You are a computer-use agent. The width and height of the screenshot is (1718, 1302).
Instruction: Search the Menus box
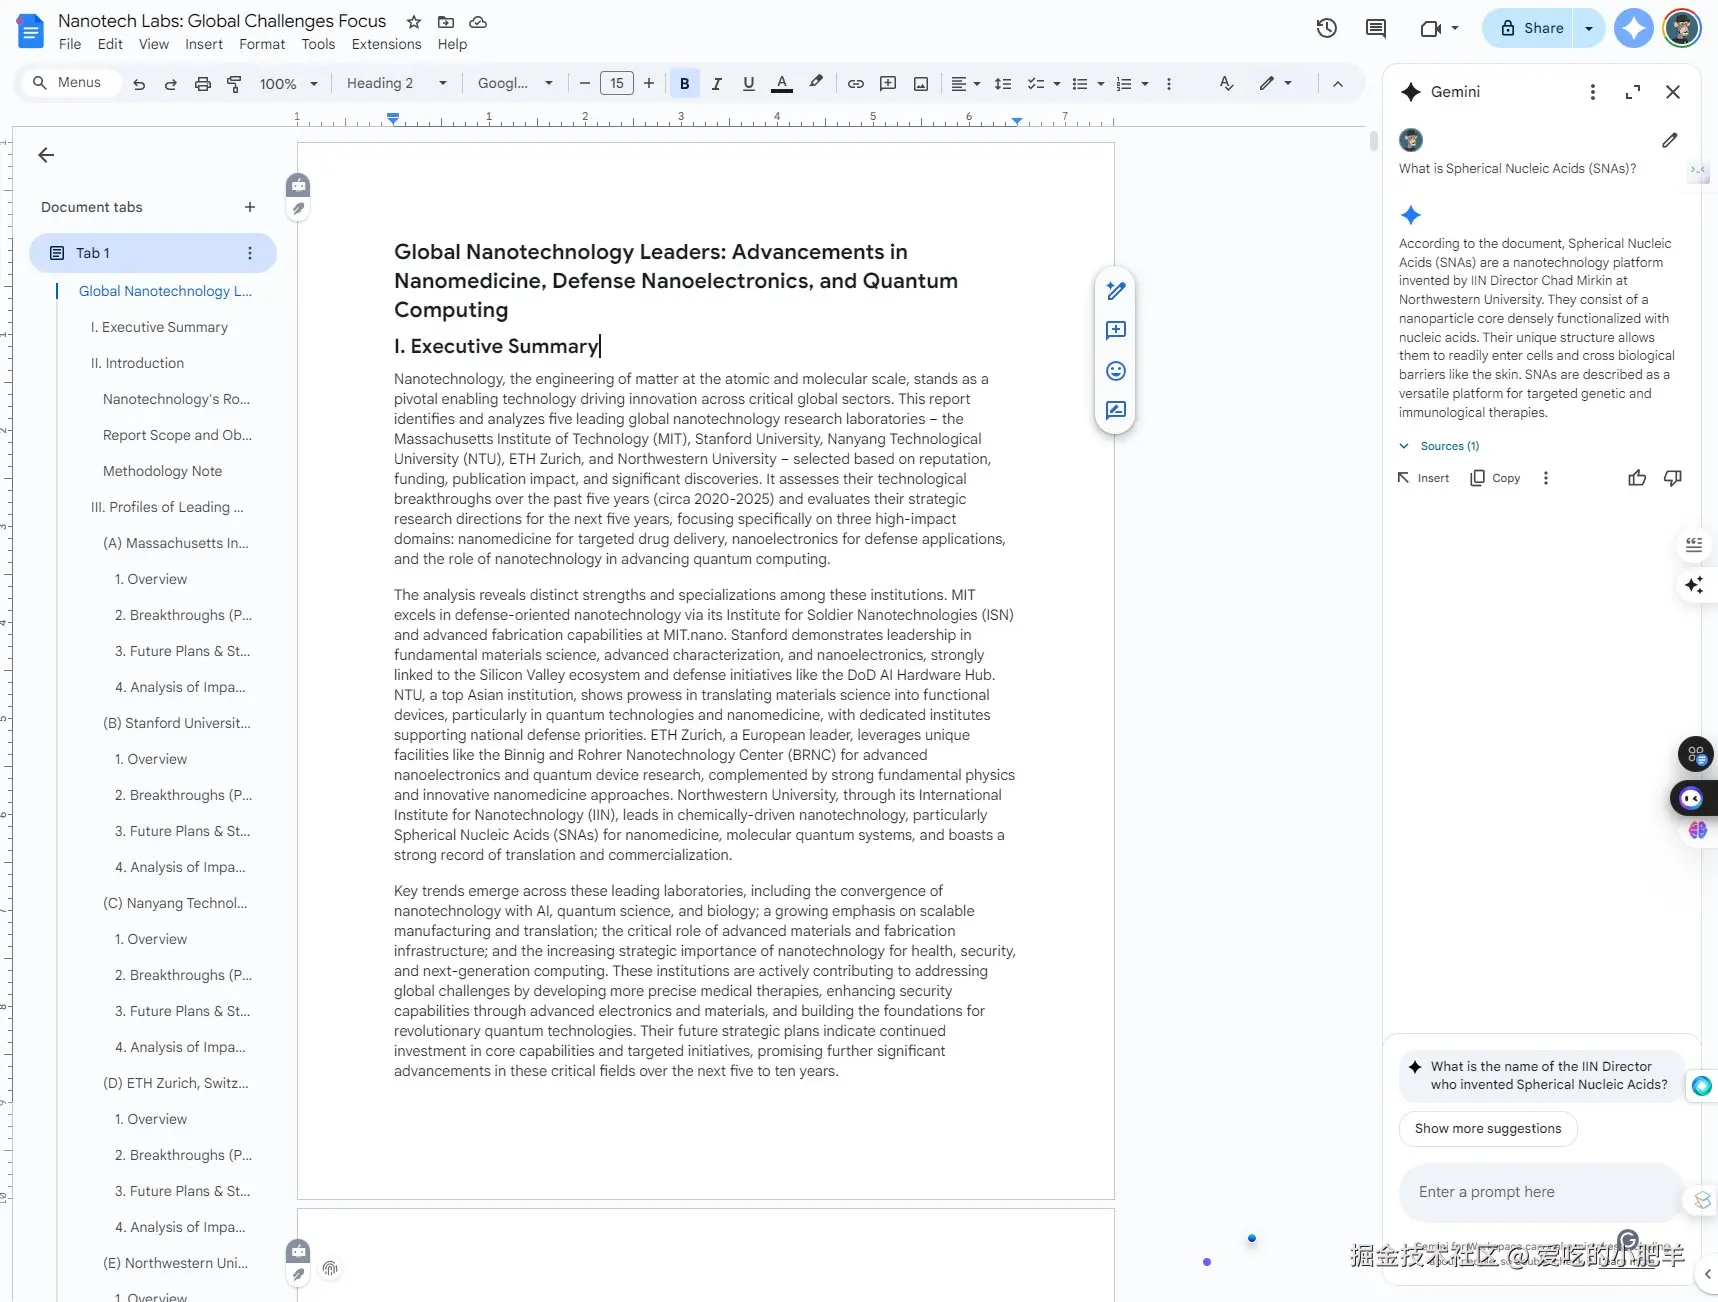coord(69,83)
